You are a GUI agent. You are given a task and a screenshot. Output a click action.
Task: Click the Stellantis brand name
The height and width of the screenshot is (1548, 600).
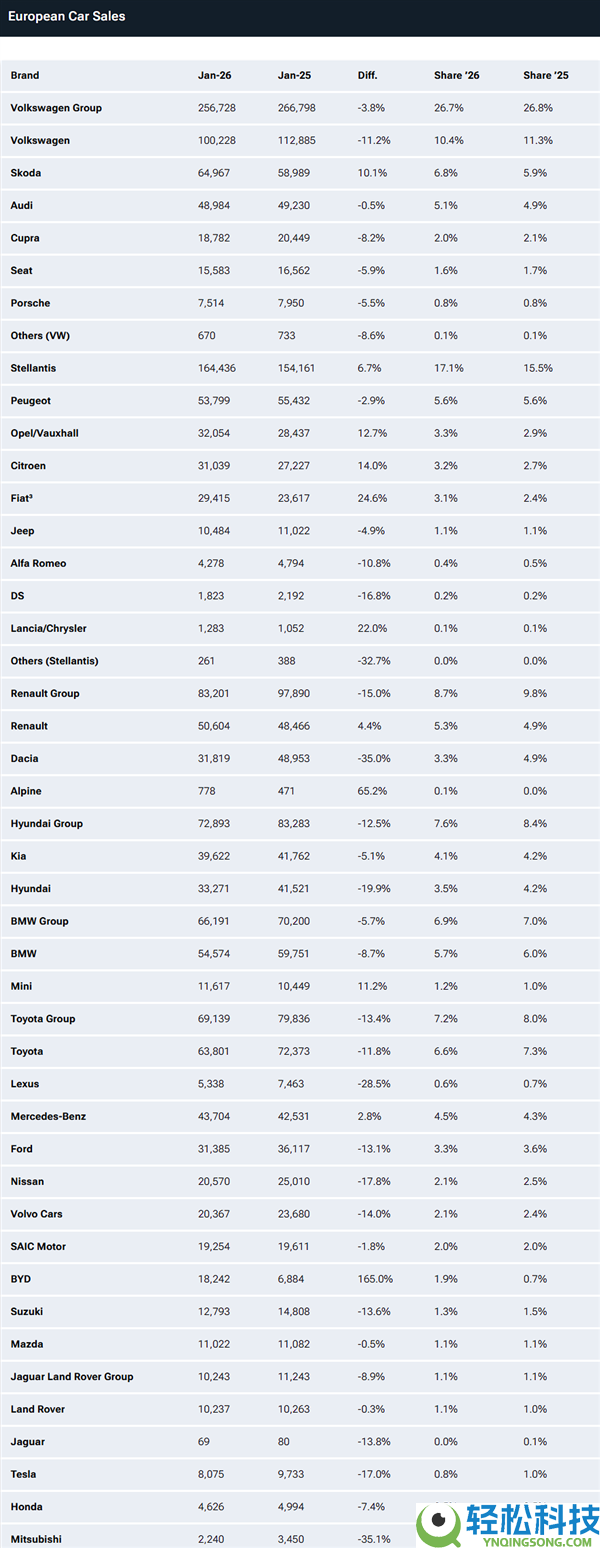click(x=33, y=368)
